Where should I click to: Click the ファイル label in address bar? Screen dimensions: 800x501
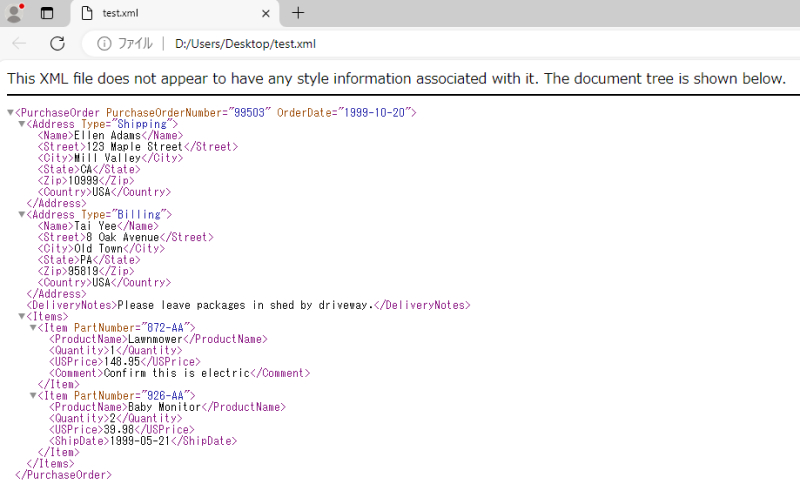[135, 44]
